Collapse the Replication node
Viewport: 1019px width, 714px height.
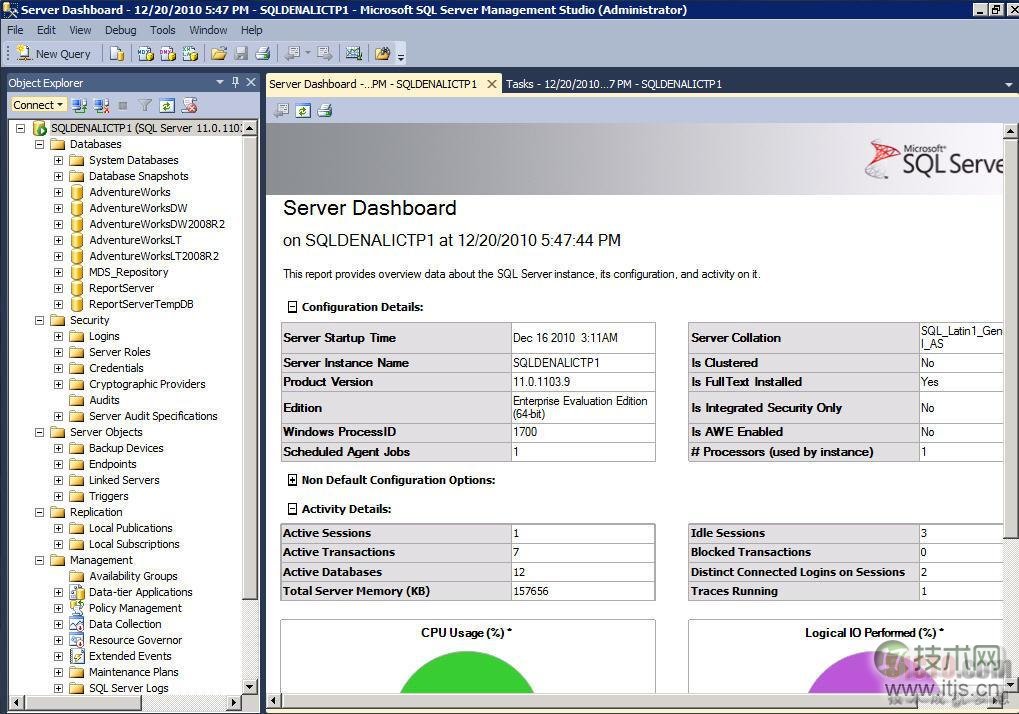pos(40,513)
